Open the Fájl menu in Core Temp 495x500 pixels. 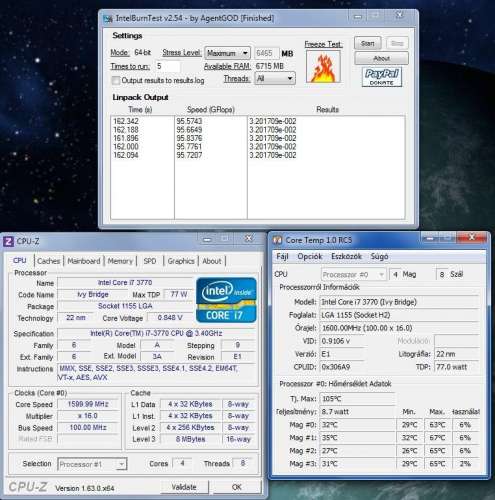coord(282,256)
